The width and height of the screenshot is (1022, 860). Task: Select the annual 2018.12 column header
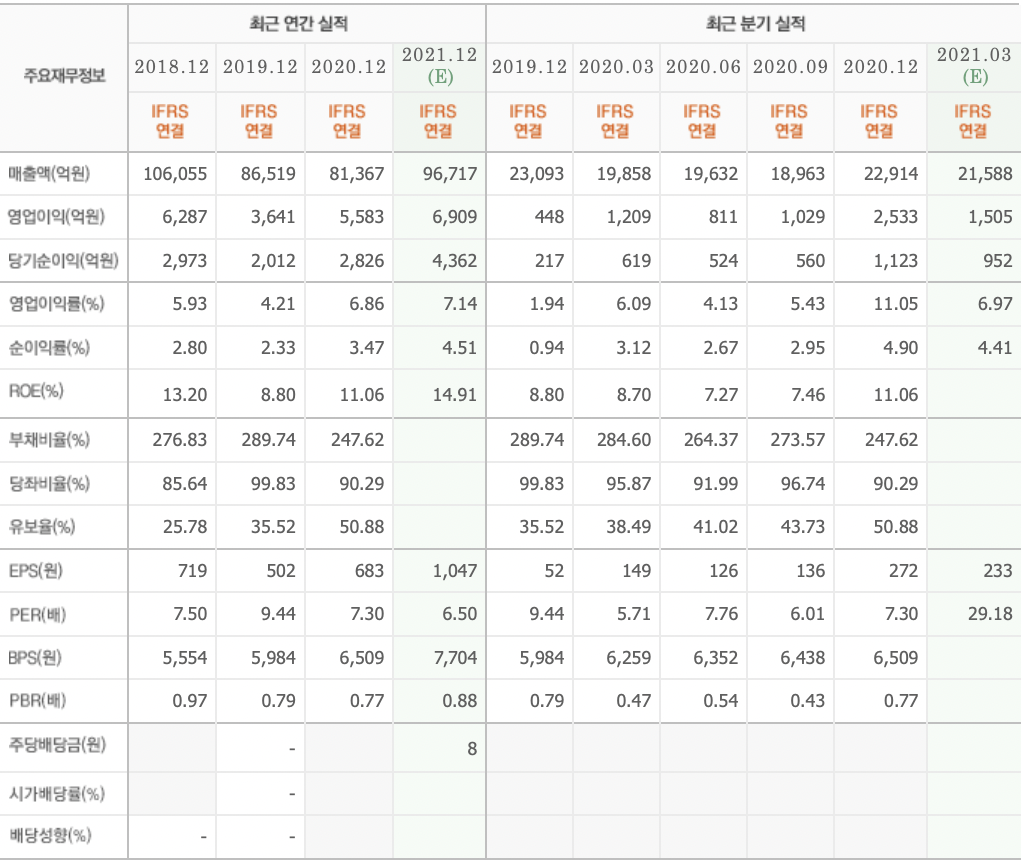[x=171, y=67]
